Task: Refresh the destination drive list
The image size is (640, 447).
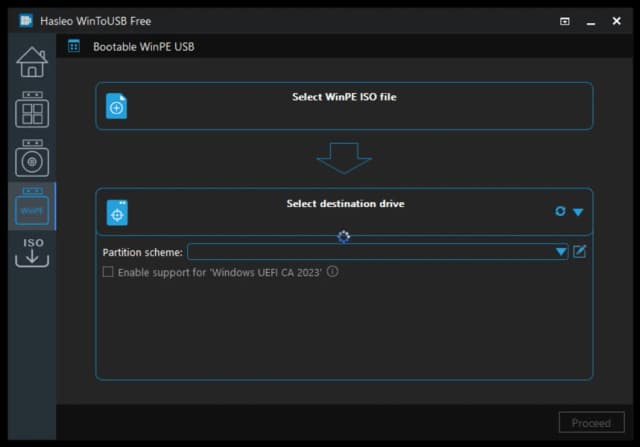Action: pos(560,211)
